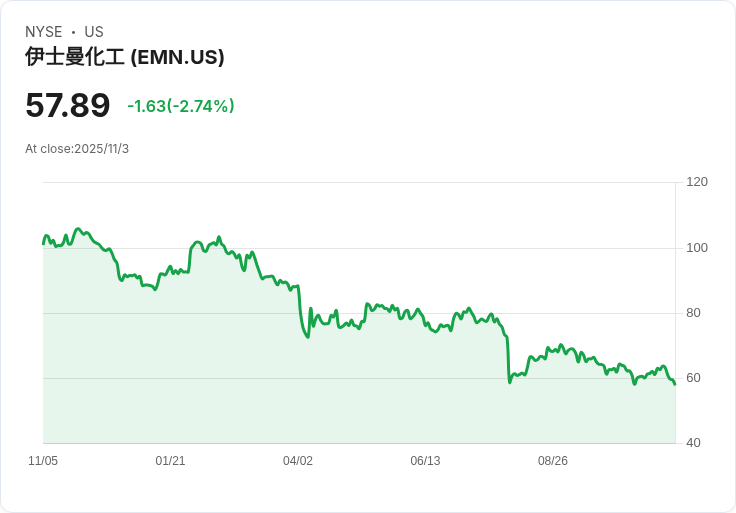Open the 伊士曼化工 (EMN.US) stock title
736x513 pixels.
(124, 57)
